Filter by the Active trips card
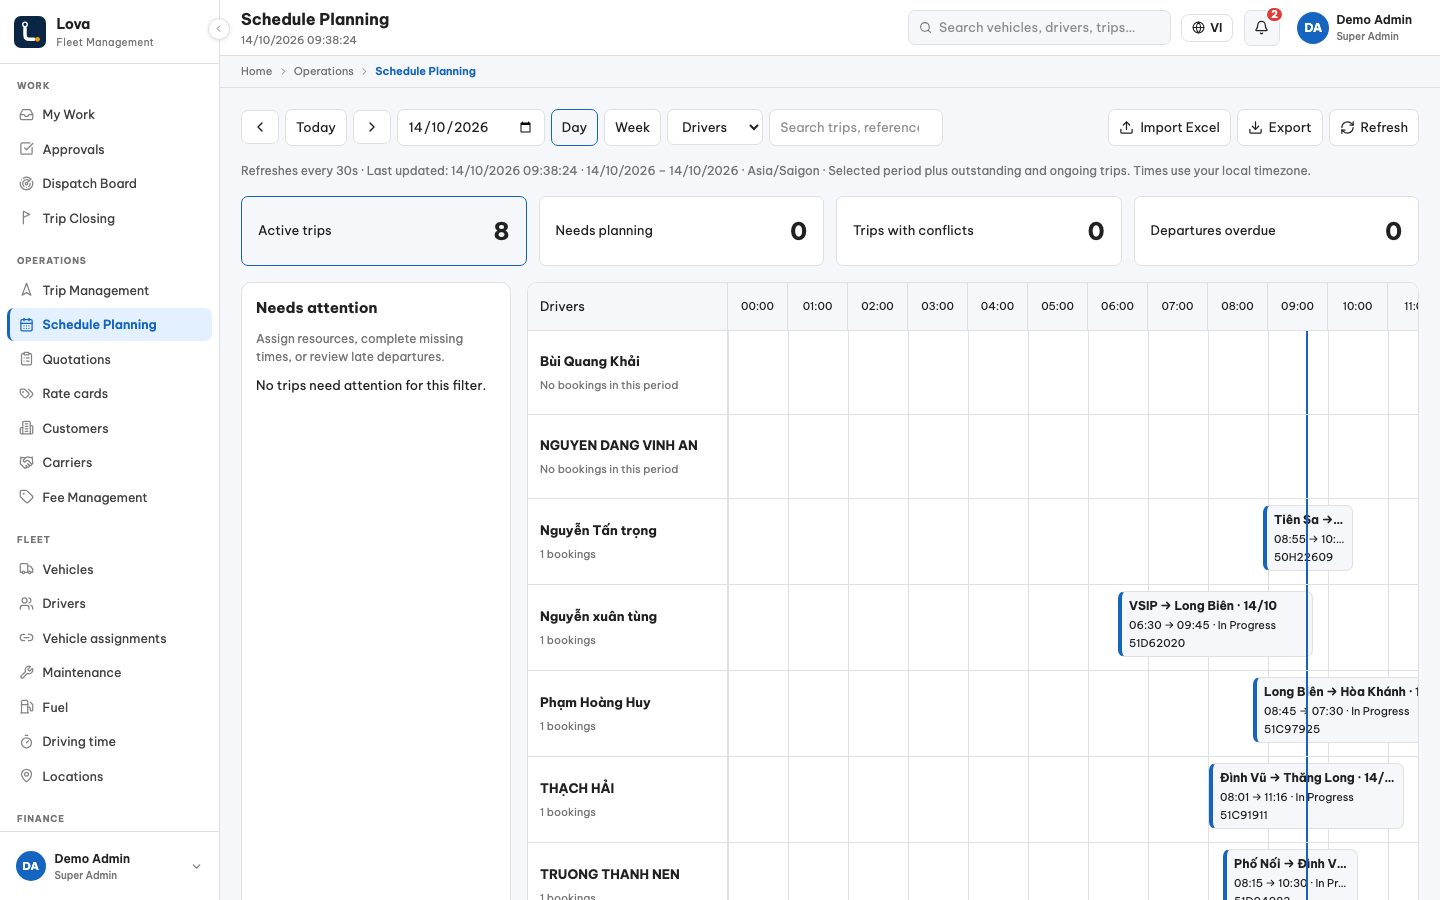The height and width of the screenshot is (900, 1440). point(384,231)
